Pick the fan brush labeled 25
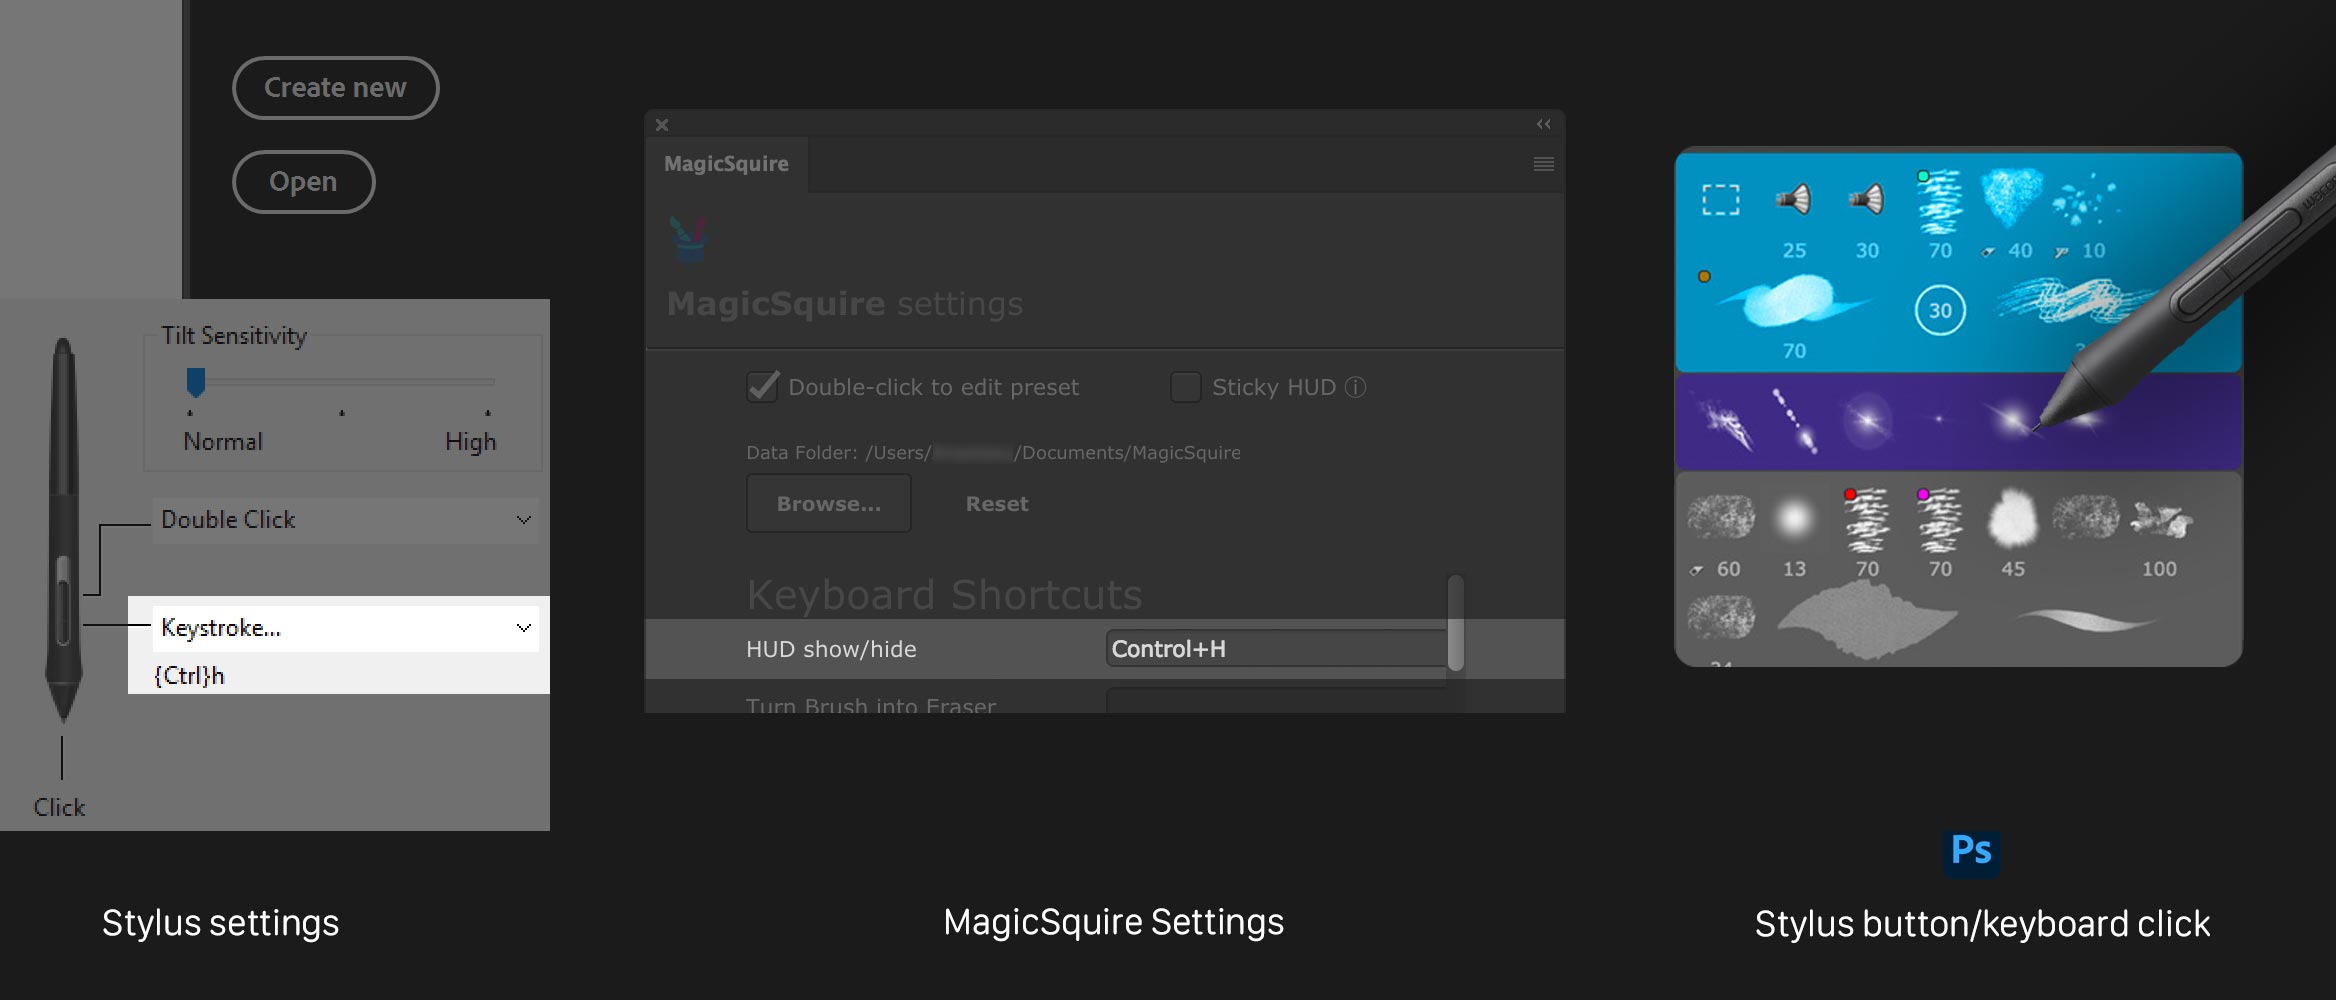 (1794, 199)
